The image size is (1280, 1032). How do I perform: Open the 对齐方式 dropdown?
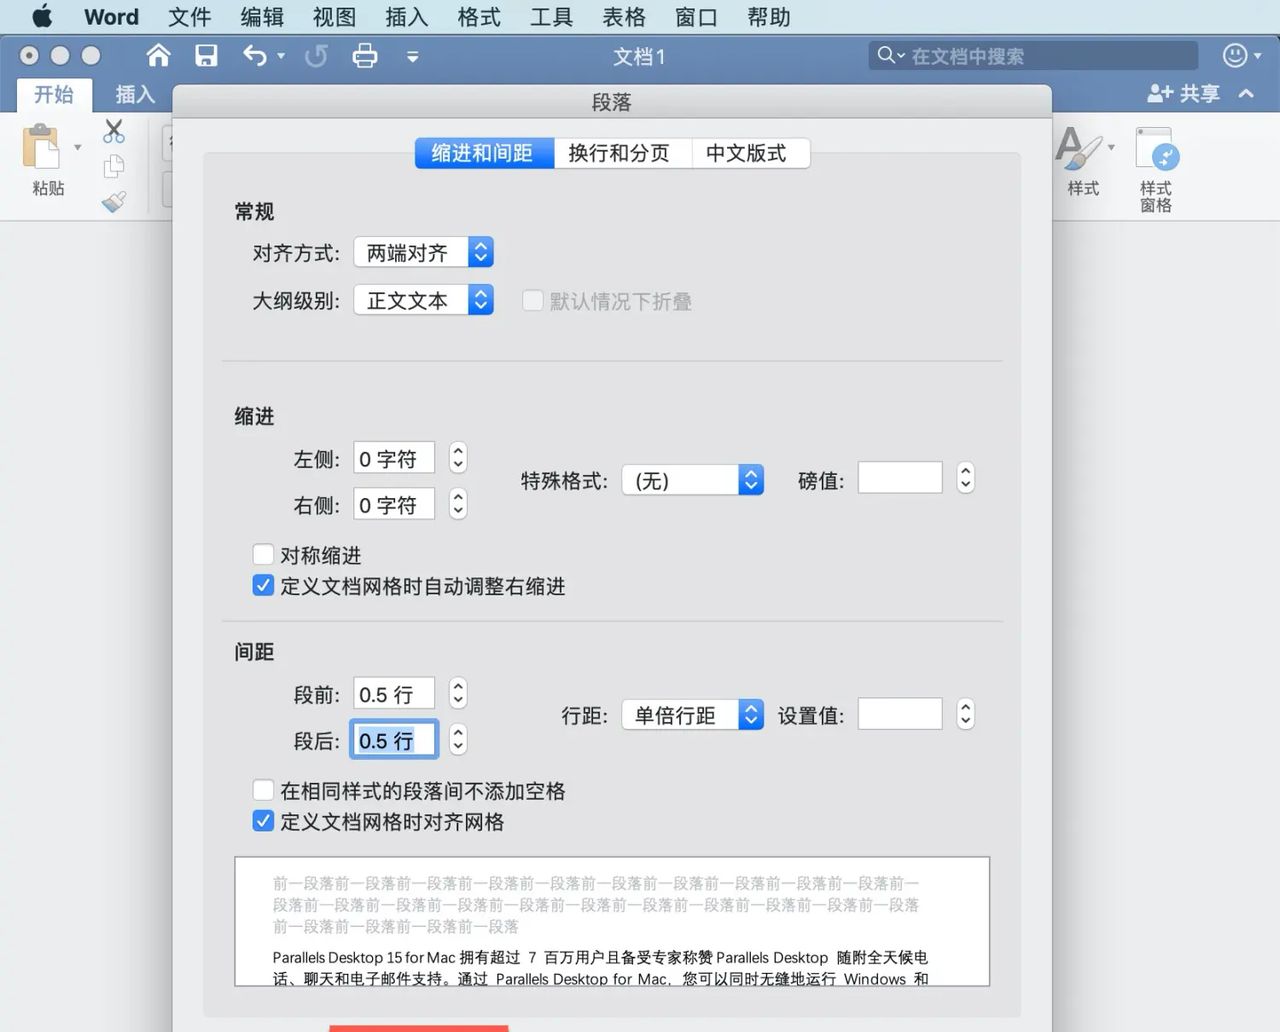coord(422,252)
